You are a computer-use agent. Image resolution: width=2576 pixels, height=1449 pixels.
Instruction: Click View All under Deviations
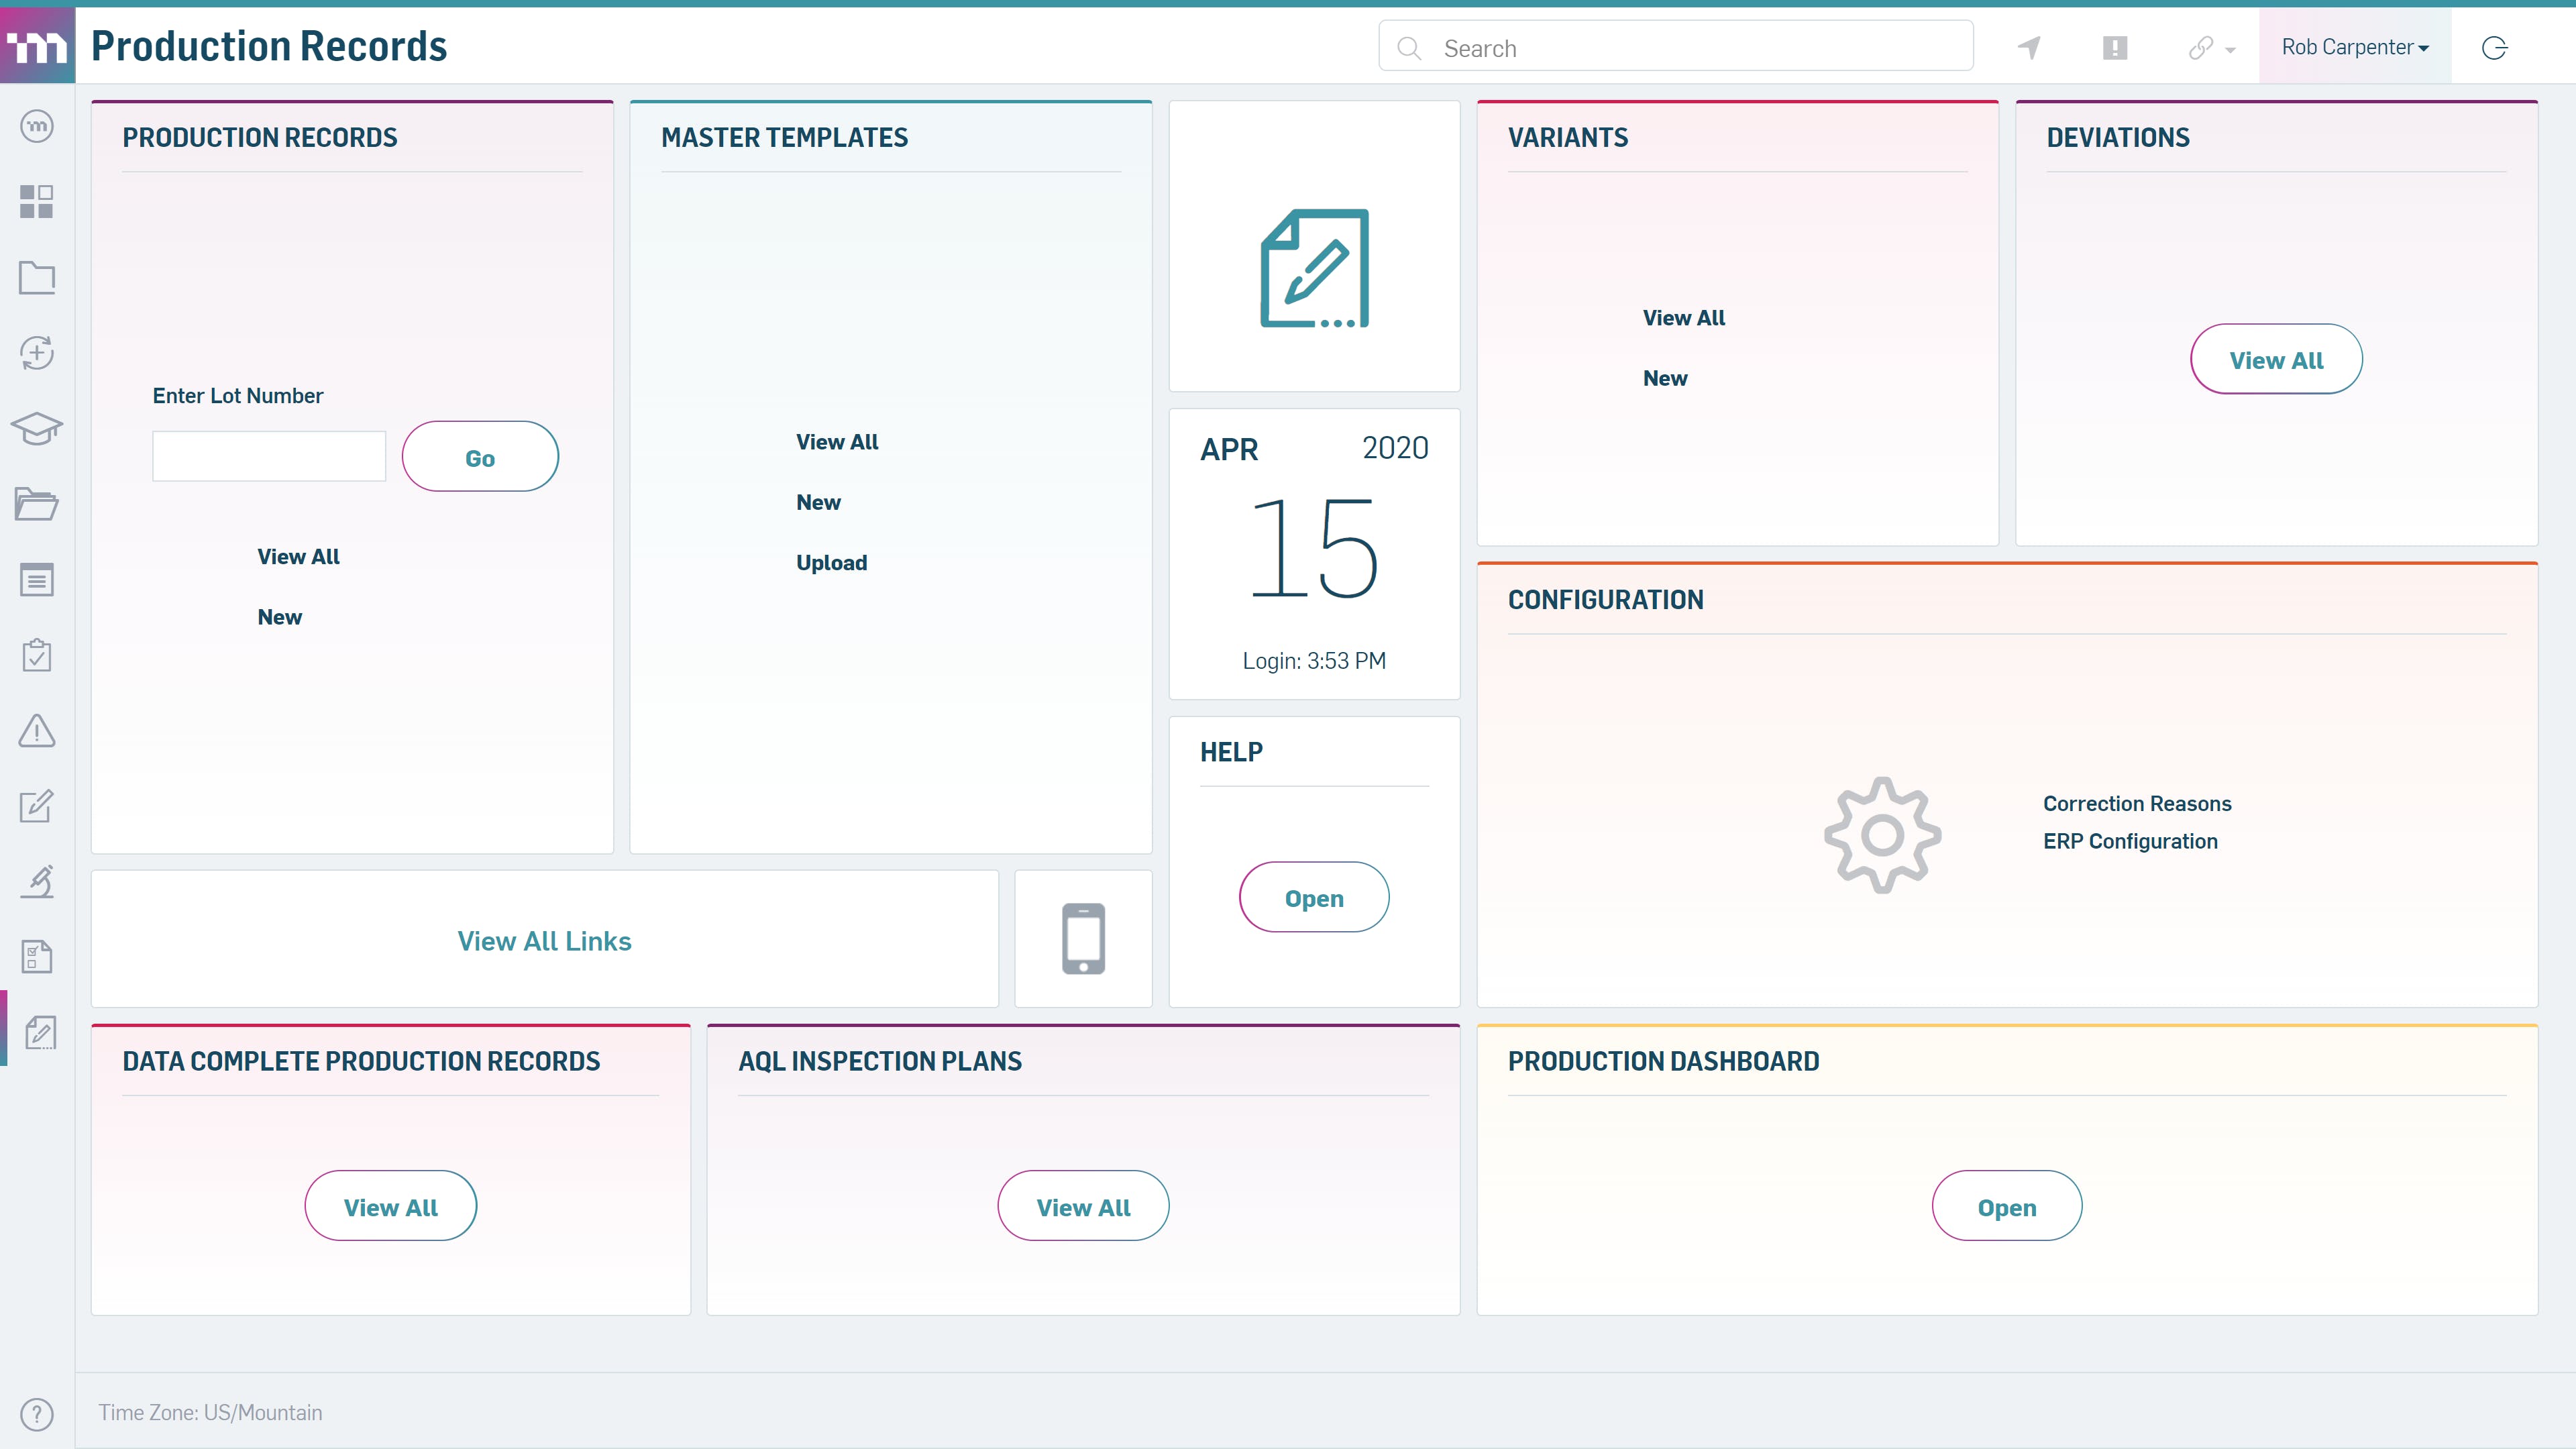[x=2275, y=360]
